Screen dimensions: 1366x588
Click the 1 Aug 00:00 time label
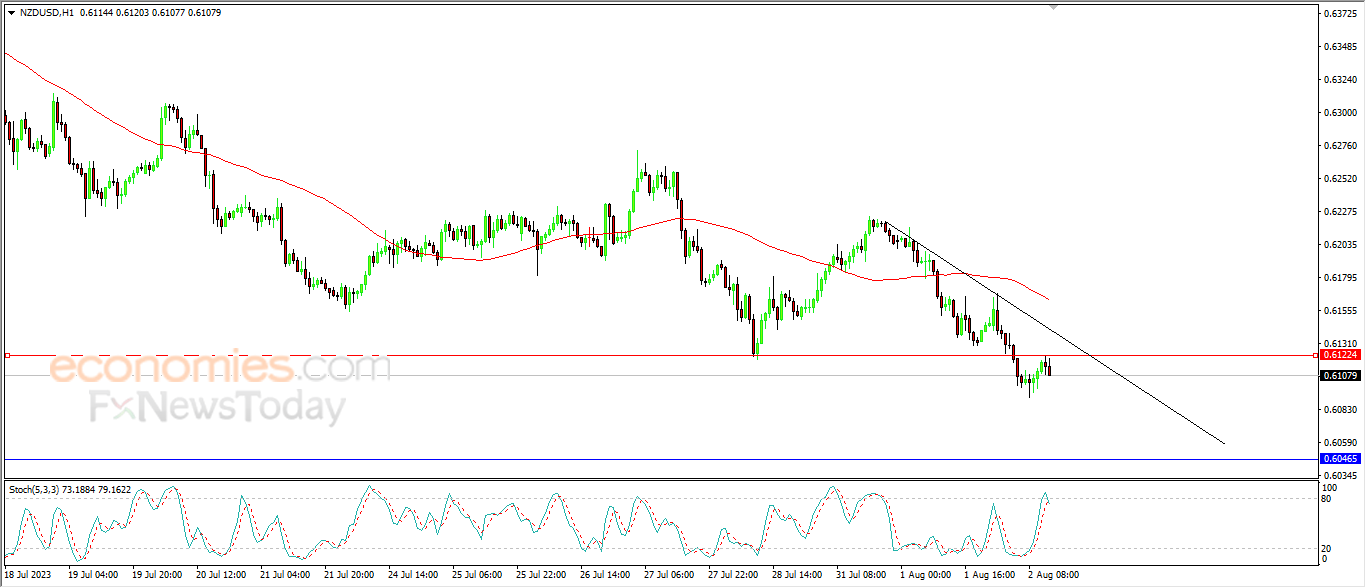924,575
